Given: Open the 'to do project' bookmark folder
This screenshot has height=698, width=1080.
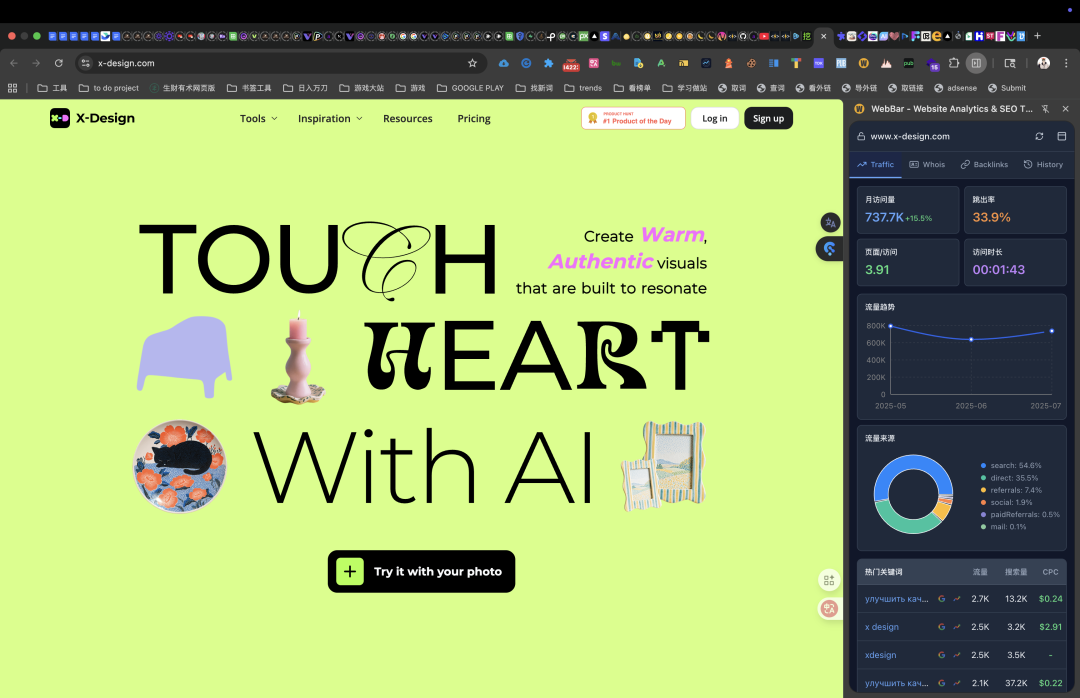Looking at the screenshot, I should point(109,88).
